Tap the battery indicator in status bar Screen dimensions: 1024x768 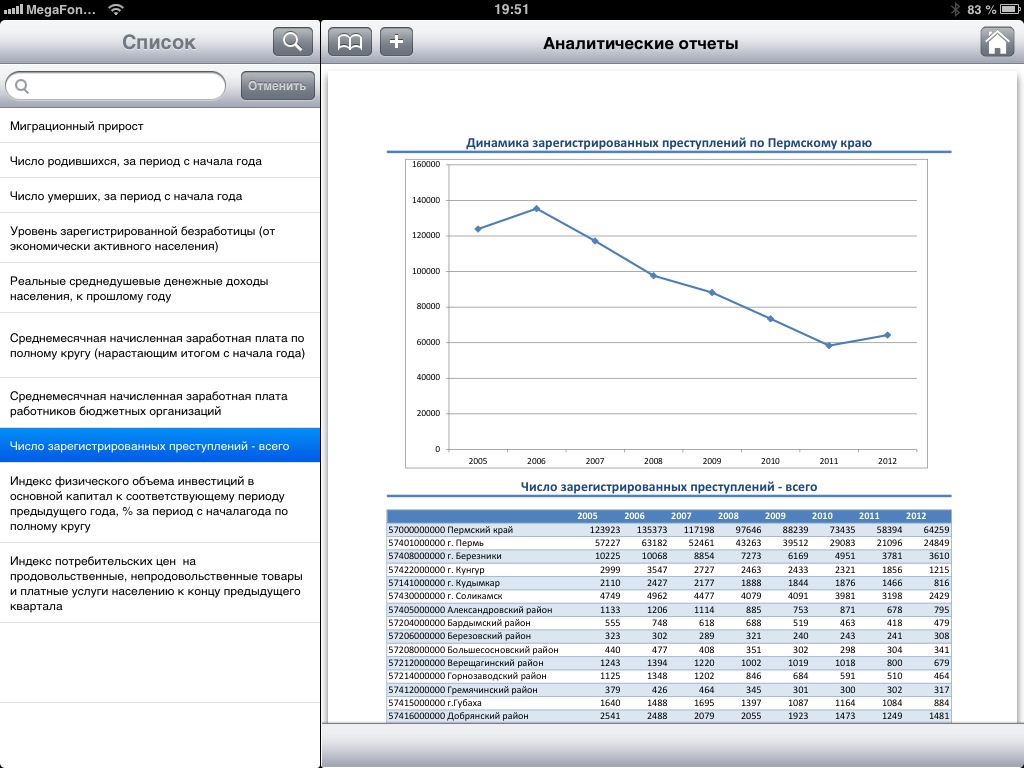tap(1007, 9)
